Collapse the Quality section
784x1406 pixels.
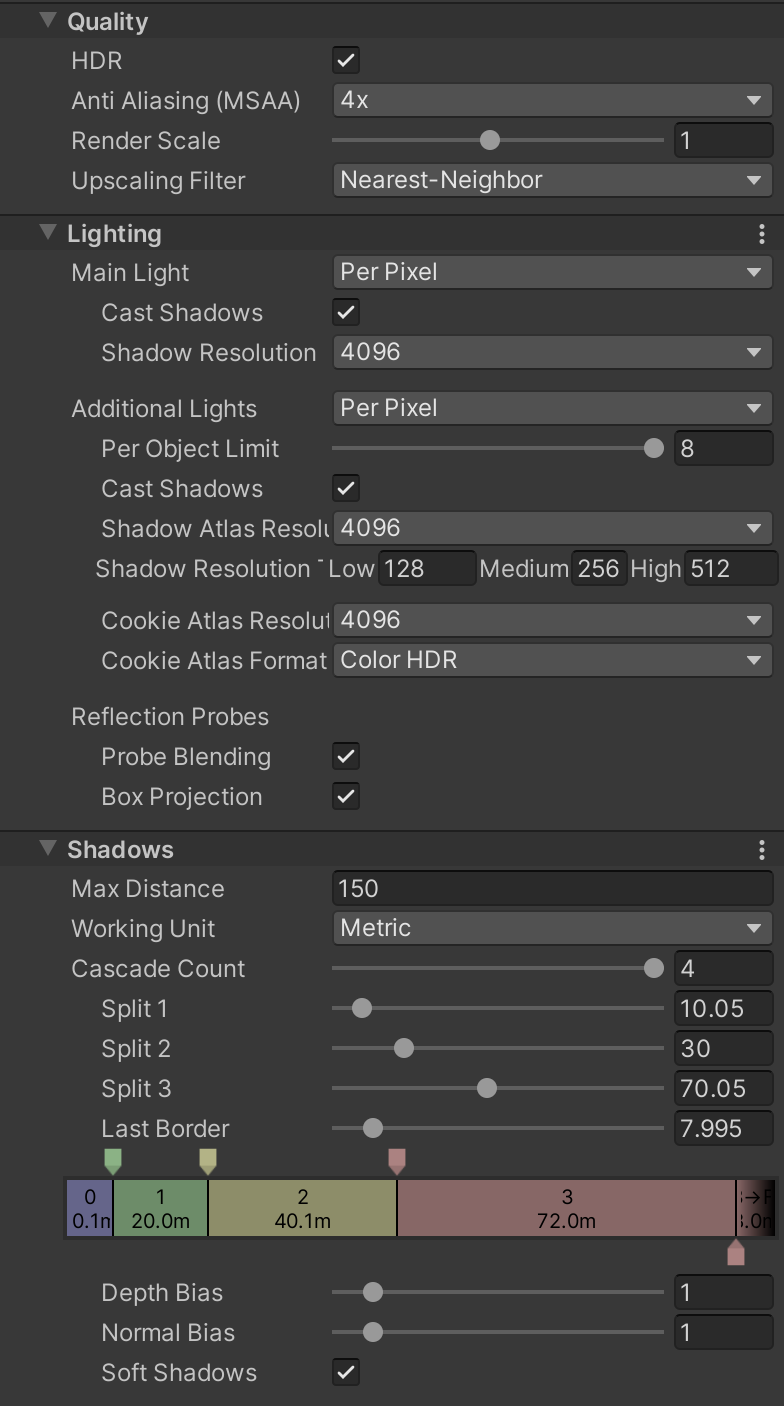pyautogui.click(x=48, y=21)
